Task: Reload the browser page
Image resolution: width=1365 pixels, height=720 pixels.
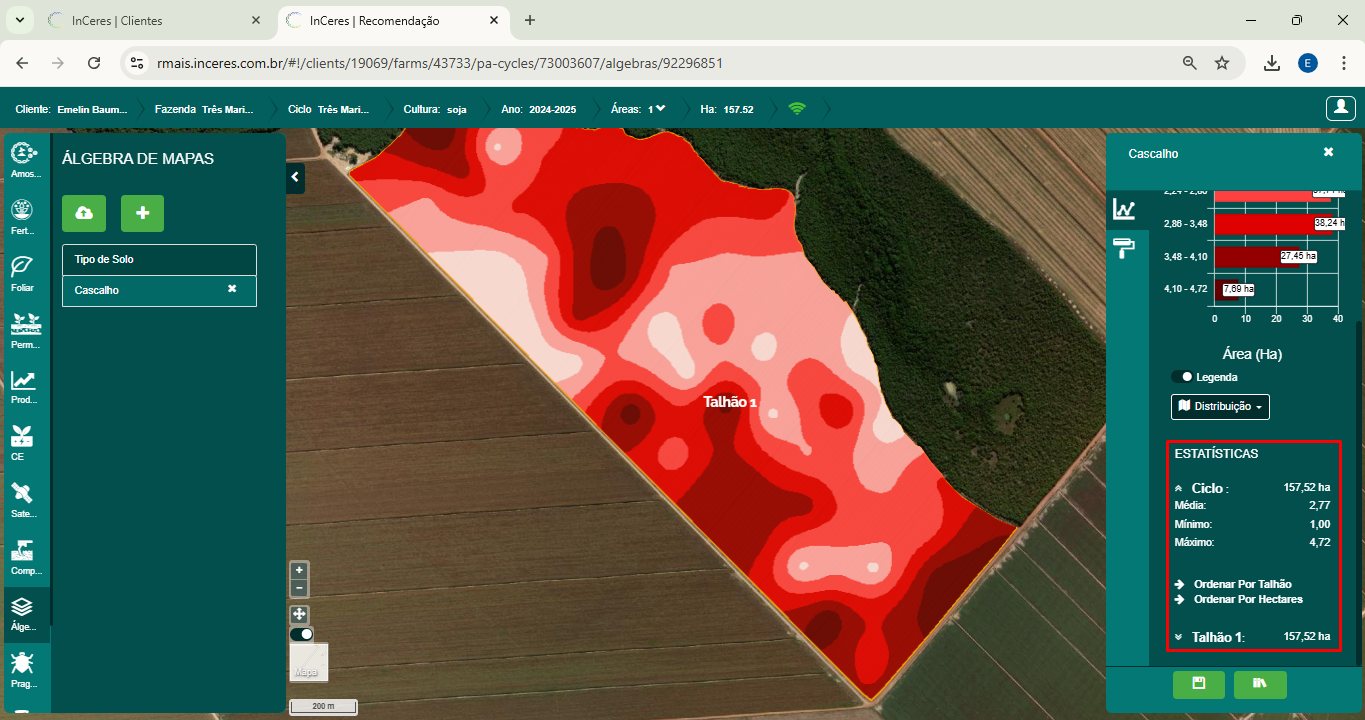Action: coord(94,63)
